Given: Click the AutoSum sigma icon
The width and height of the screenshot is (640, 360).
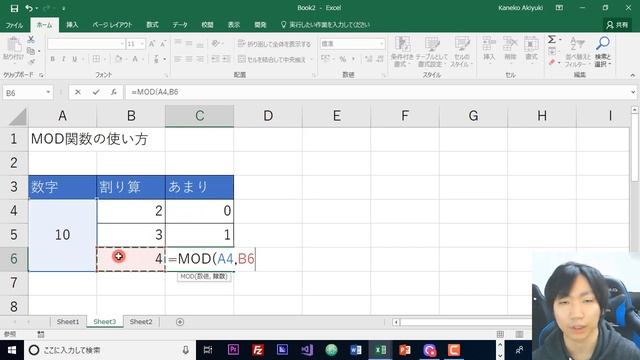Looking at the screenshot, I should tap(552, 40).
